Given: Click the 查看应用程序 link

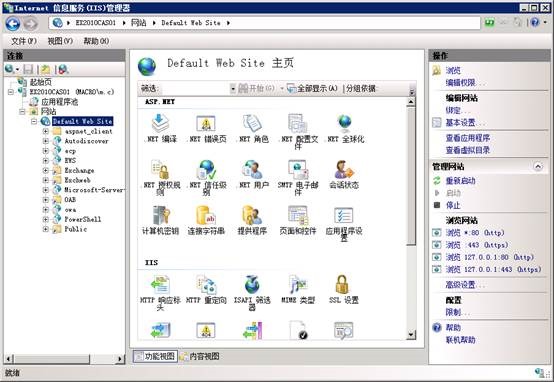Looking at the screenshot, I should coord(468,138).
